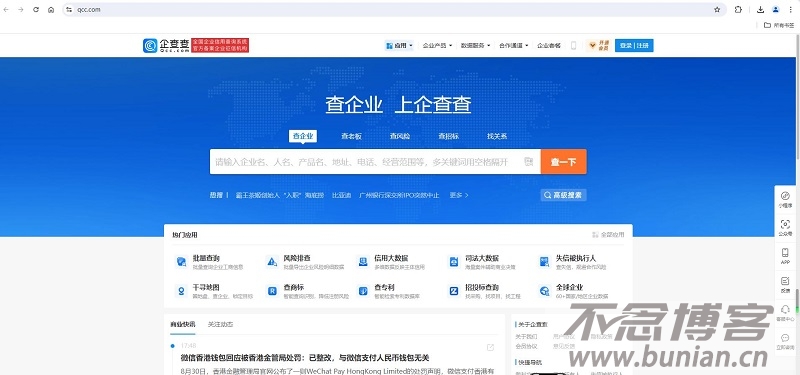Select the 商业快讯 news tab
800x375 pixels.
183,324
